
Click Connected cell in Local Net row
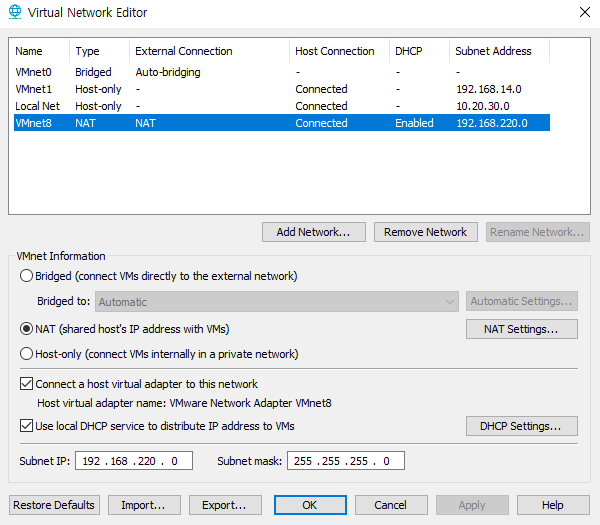[321, 106]
